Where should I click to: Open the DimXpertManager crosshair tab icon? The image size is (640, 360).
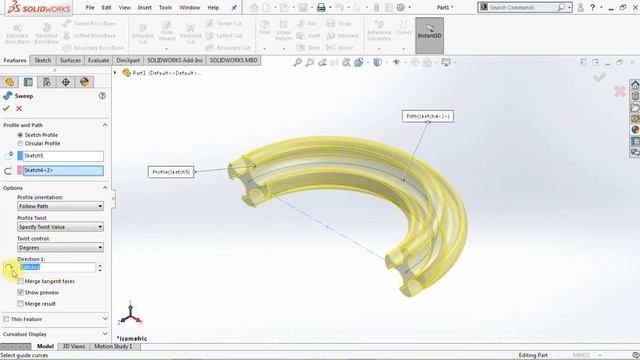66,82
